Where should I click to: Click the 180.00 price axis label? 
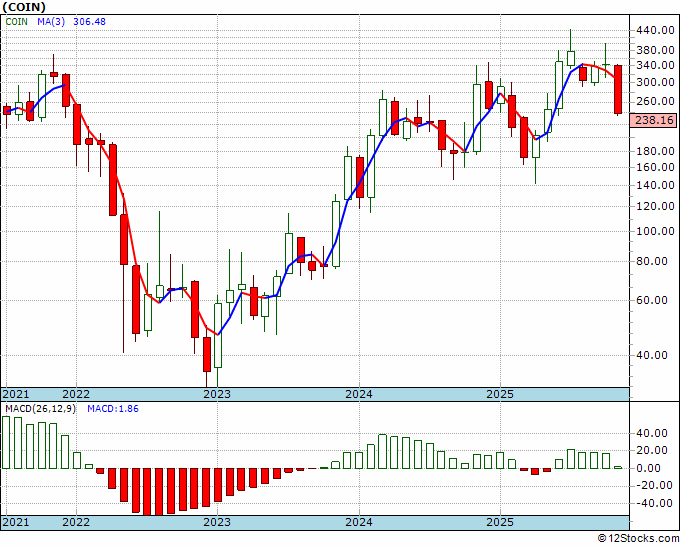click(655, 151)
